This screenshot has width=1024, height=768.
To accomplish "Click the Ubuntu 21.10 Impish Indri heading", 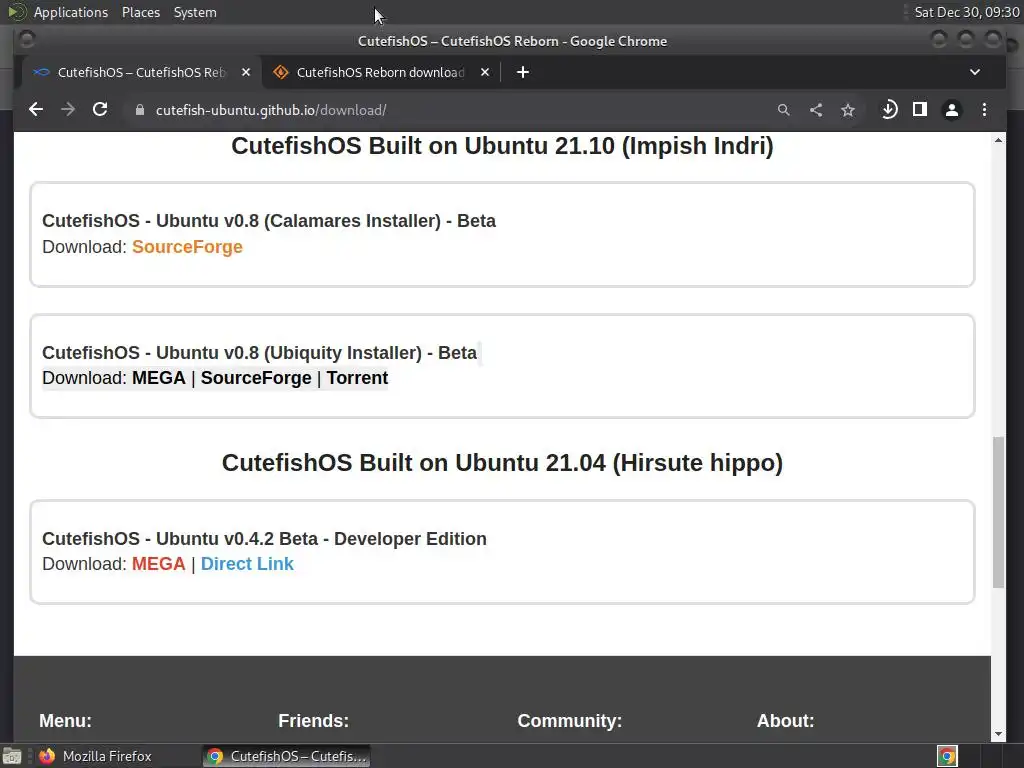I will coord(502,146).
